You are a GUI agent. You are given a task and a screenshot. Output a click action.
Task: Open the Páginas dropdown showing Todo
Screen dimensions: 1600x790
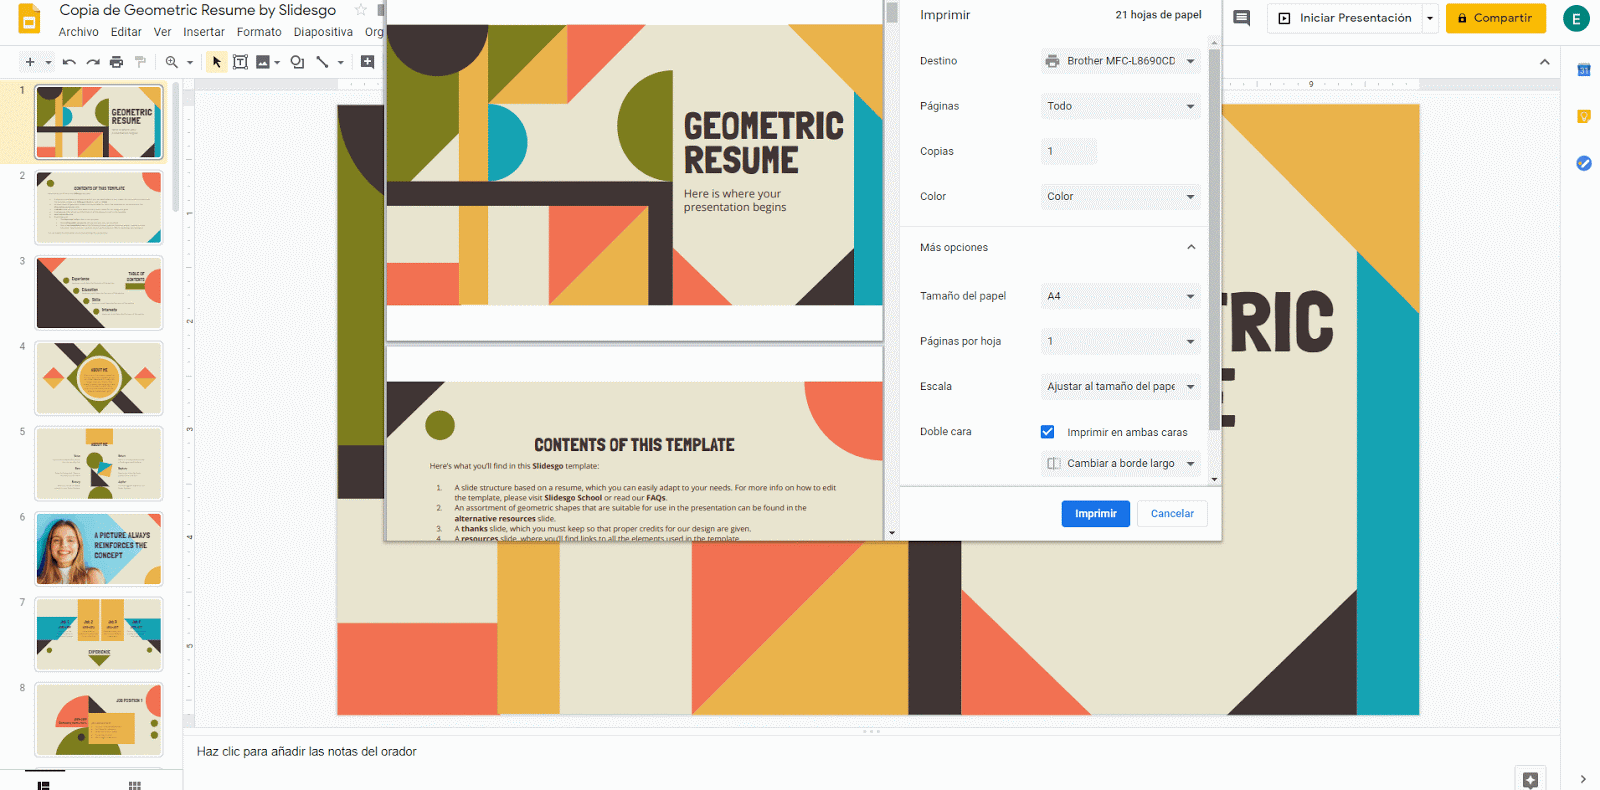click(x=1120, y=106)
